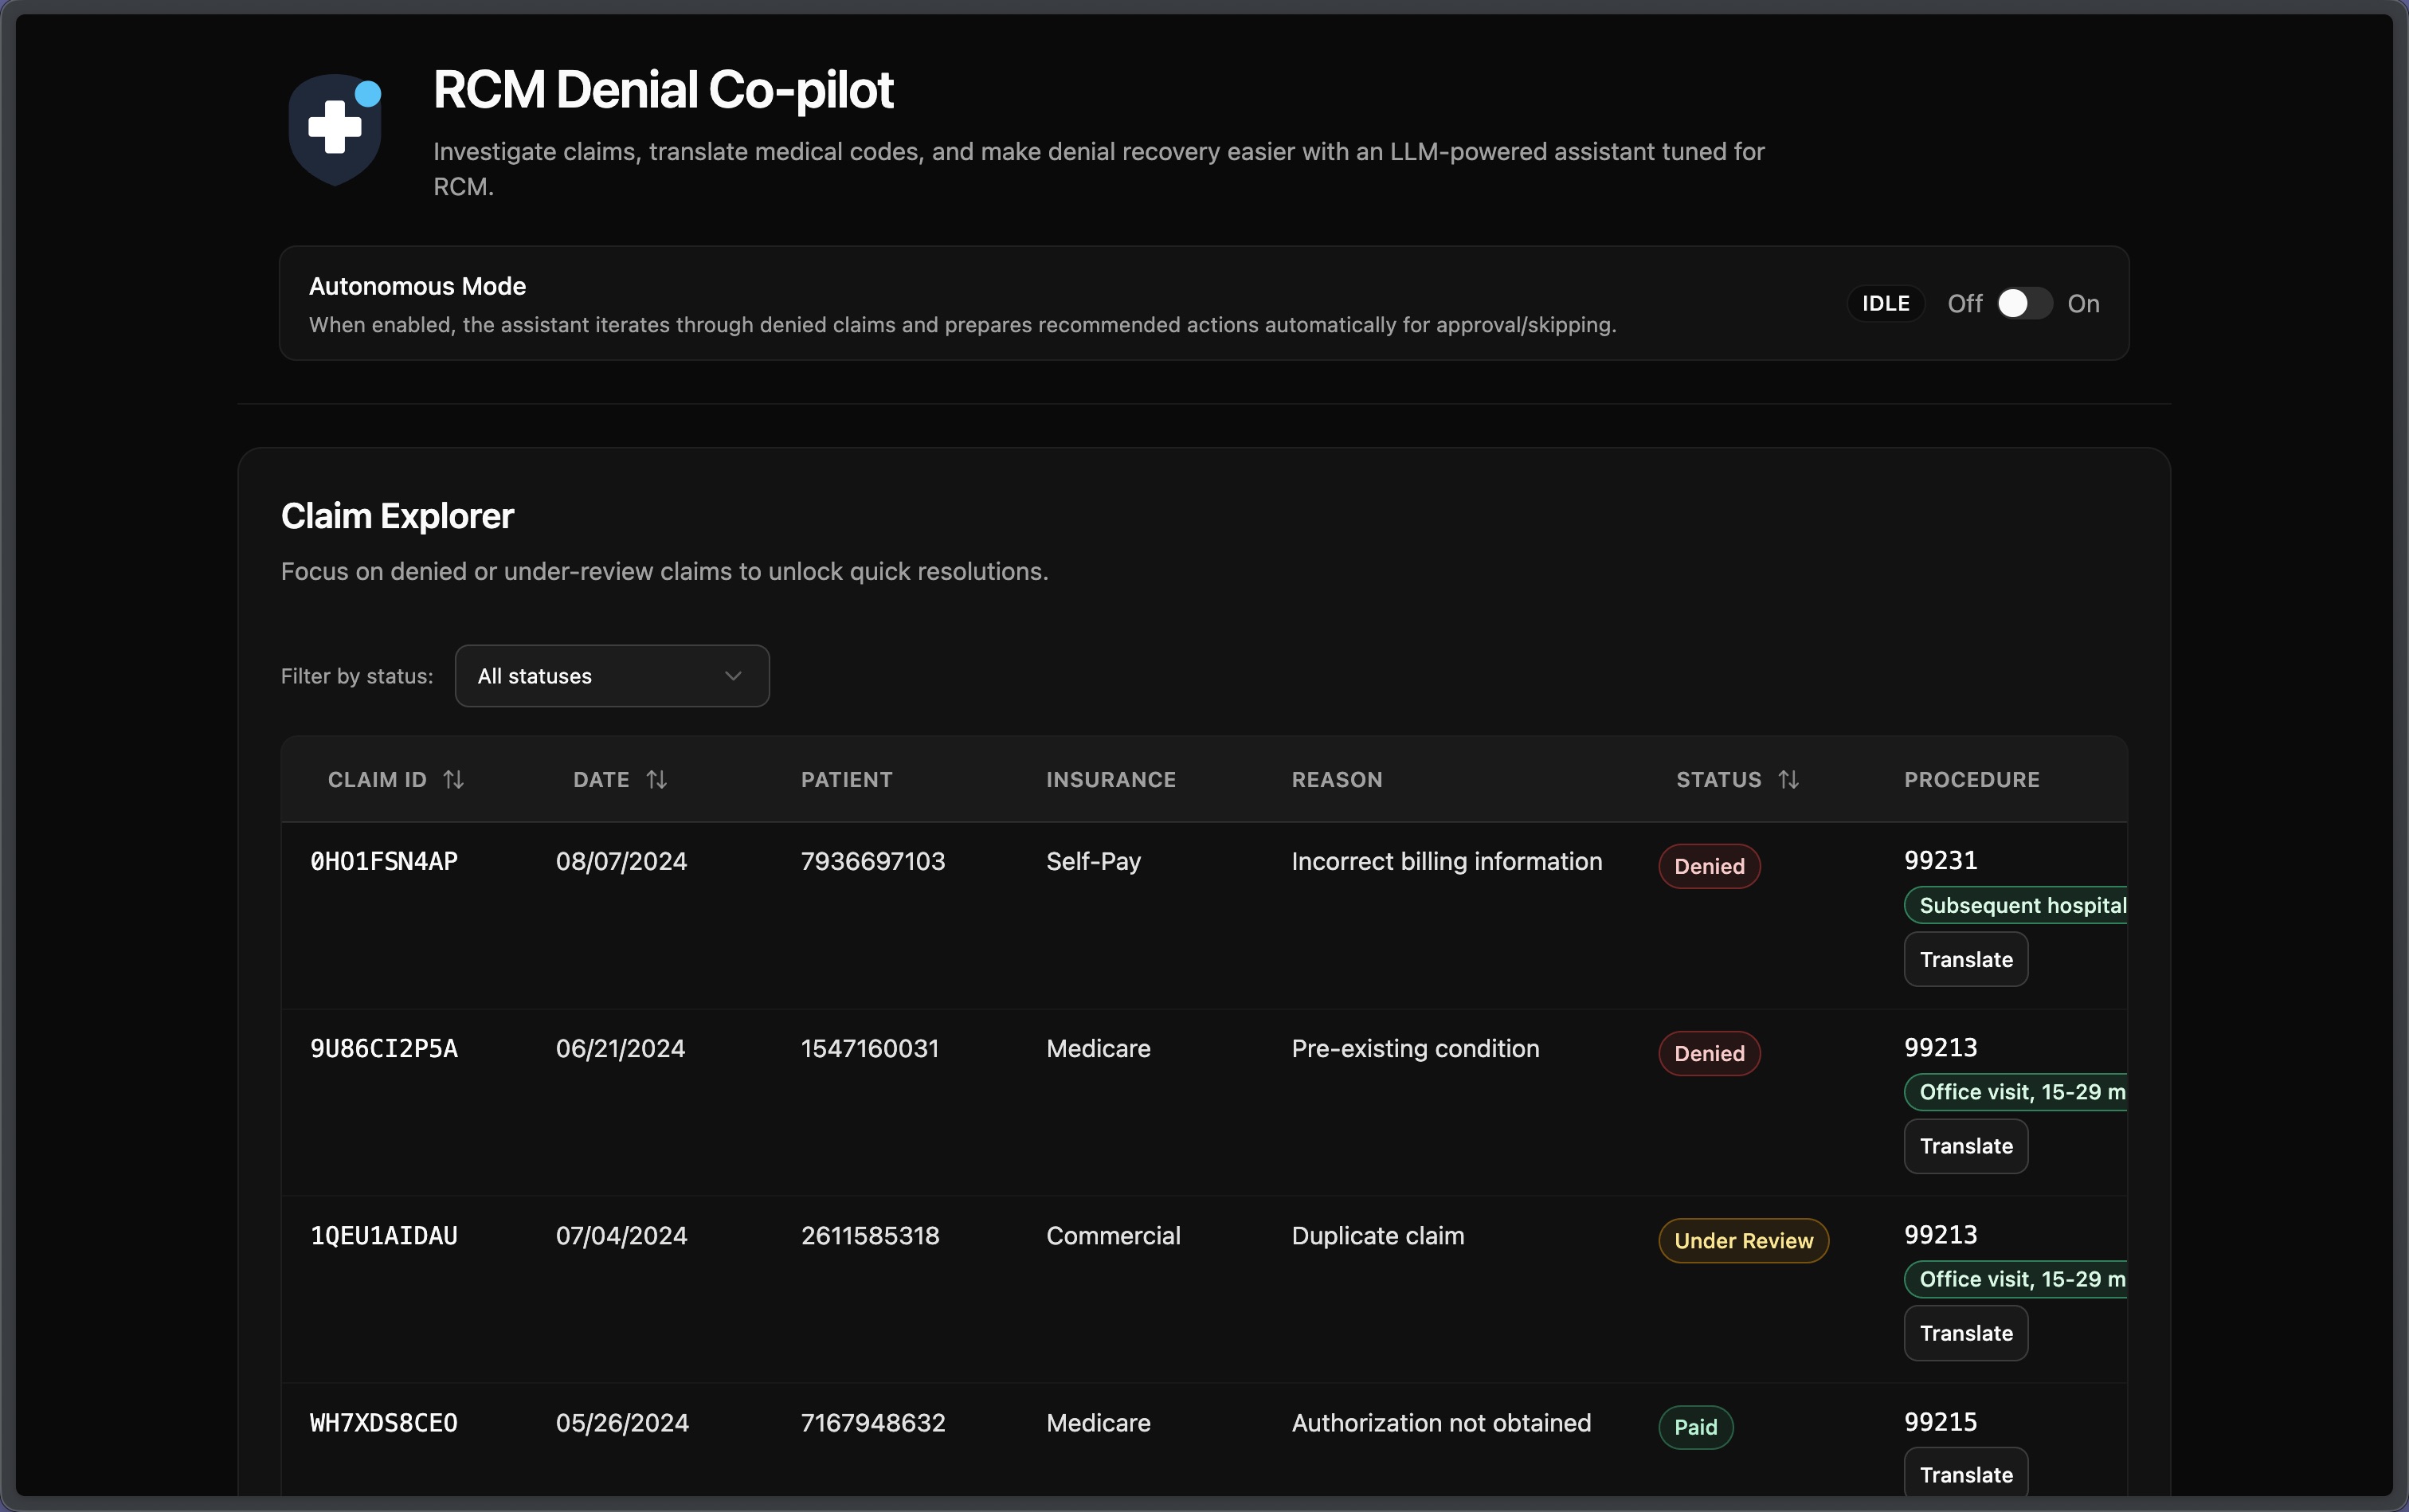Click Denied badge for claim 0H01FSN4AP

[x=1709, y=866]
